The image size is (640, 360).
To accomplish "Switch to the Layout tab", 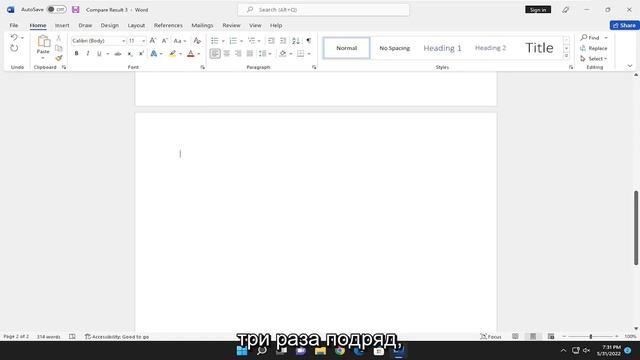I will tap(136, 25).
